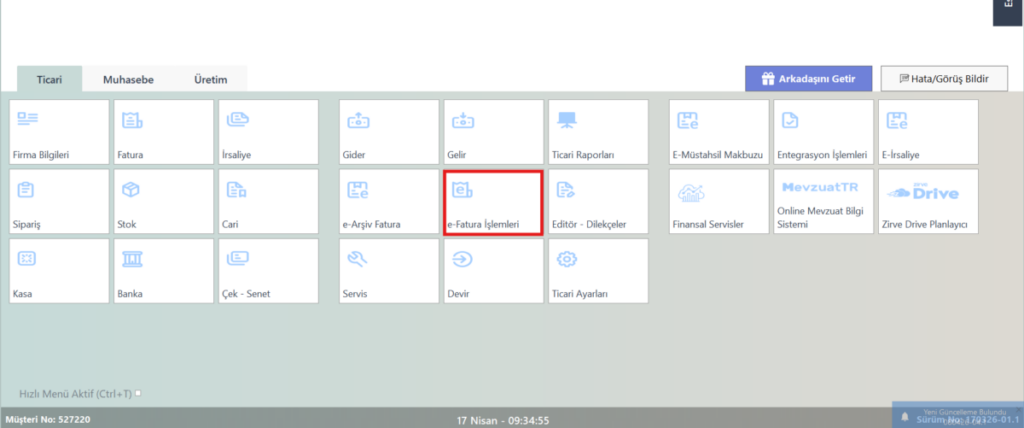Click the date and time status text
The image size is (1024, 428).
503,420
